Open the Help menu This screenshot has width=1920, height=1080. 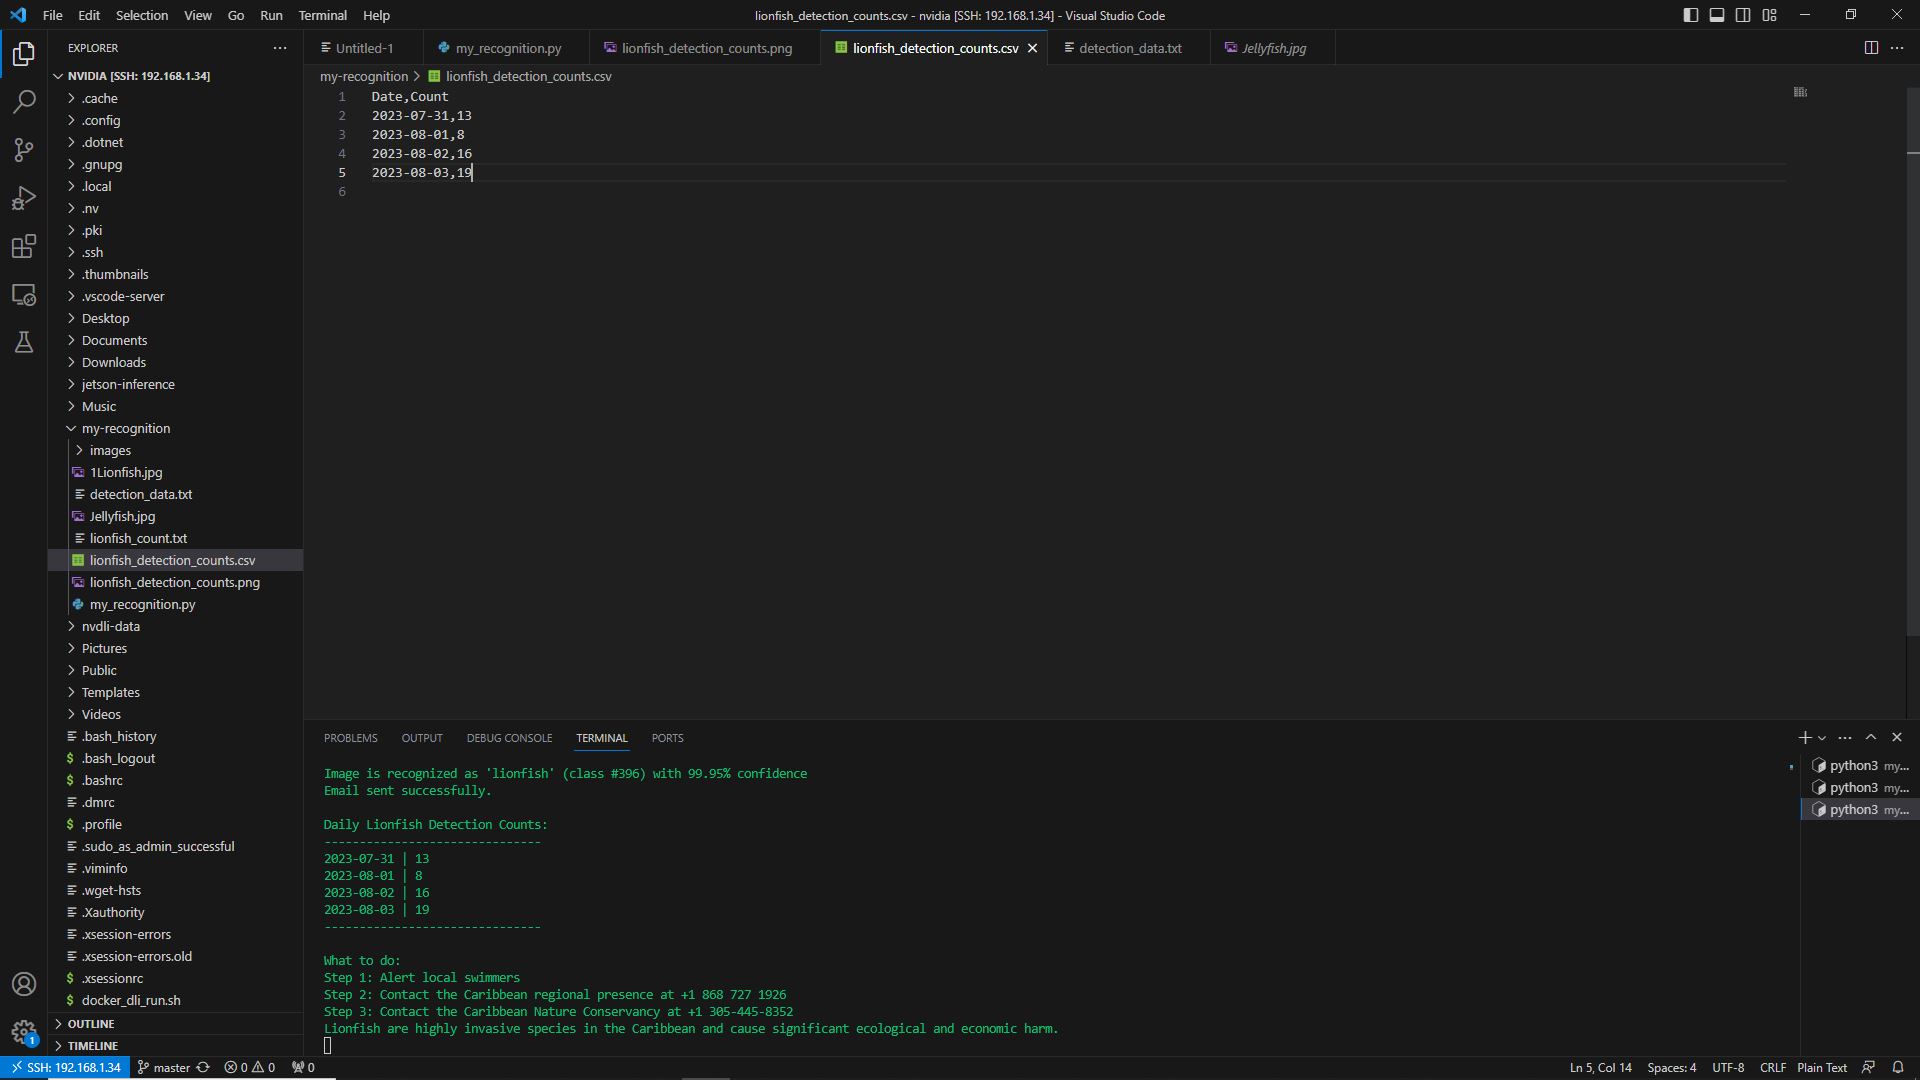pyautogui.click(x=376, y=15)
